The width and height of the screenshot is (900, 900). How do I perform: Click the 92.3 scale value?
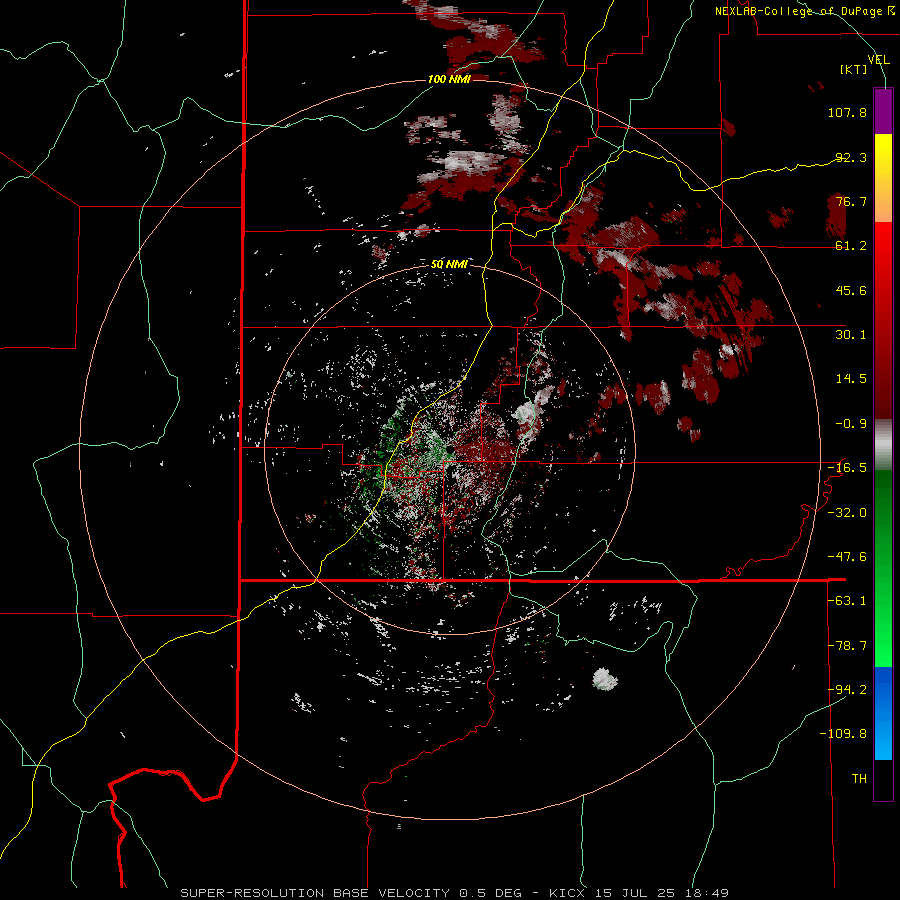click(x=851, y=157)
